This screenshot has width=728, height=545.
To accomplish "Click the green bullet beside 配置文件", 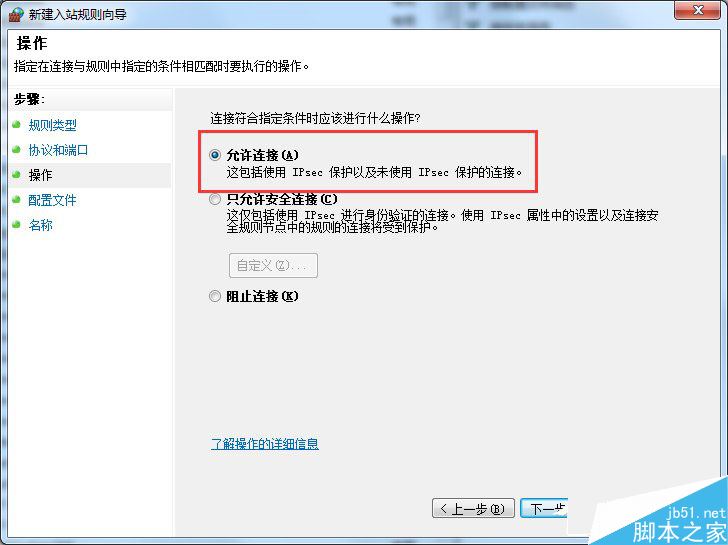I will [x=17, y=200].
